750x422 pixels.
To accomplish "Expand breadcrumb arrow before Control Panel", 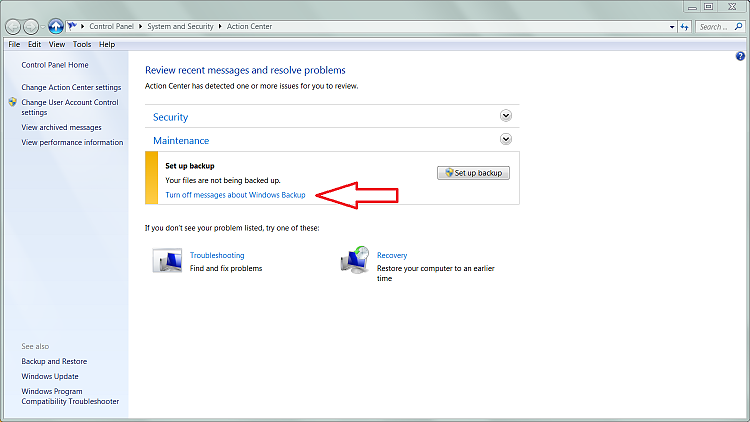I will pyautogui.click(x=83, y=26).
